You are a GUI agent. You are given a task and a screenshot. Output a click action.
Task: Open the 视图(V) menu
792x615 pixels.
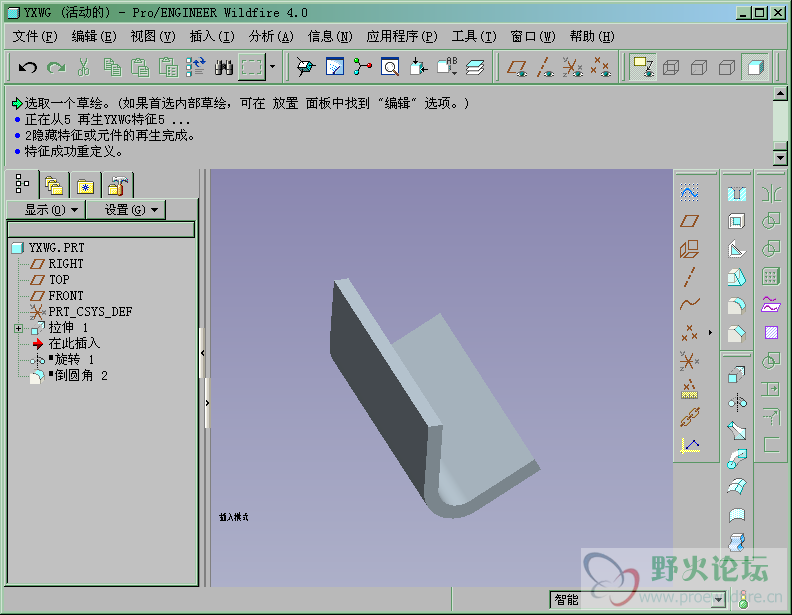(153, 36)
